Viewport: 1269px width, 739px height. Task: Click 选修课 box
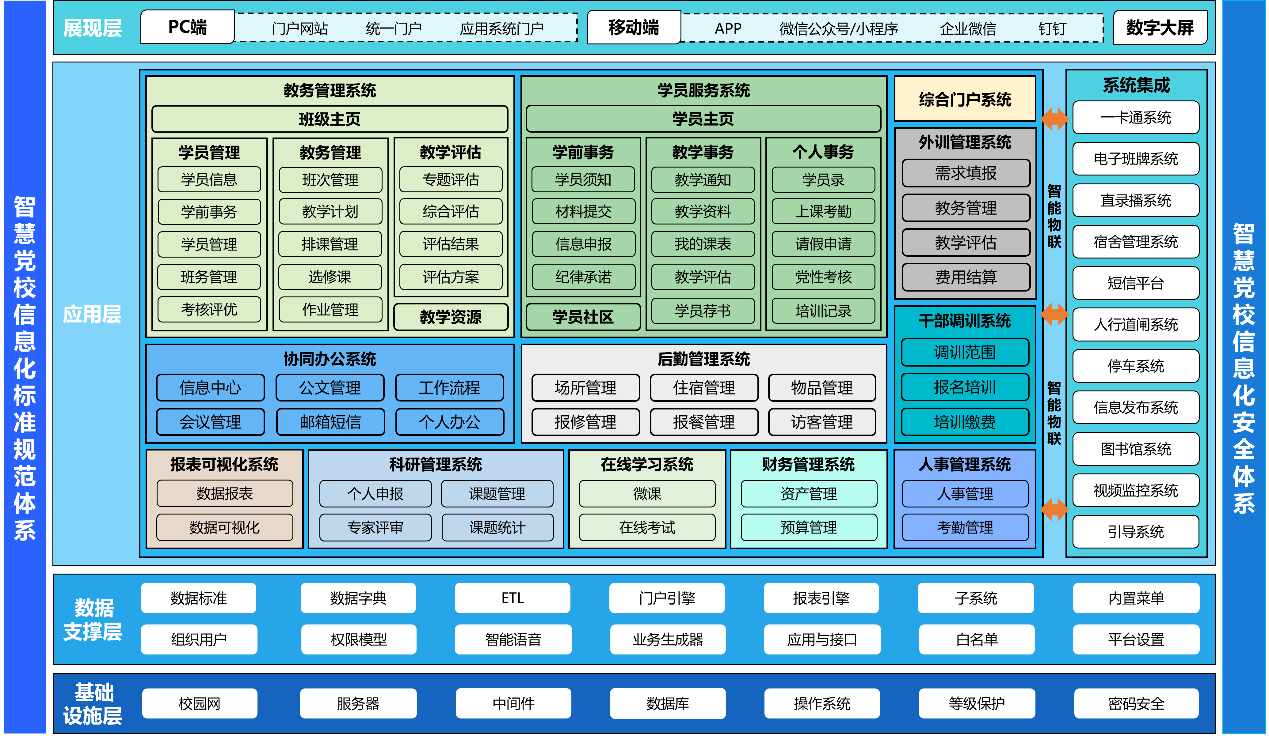(x=330, y=277)
